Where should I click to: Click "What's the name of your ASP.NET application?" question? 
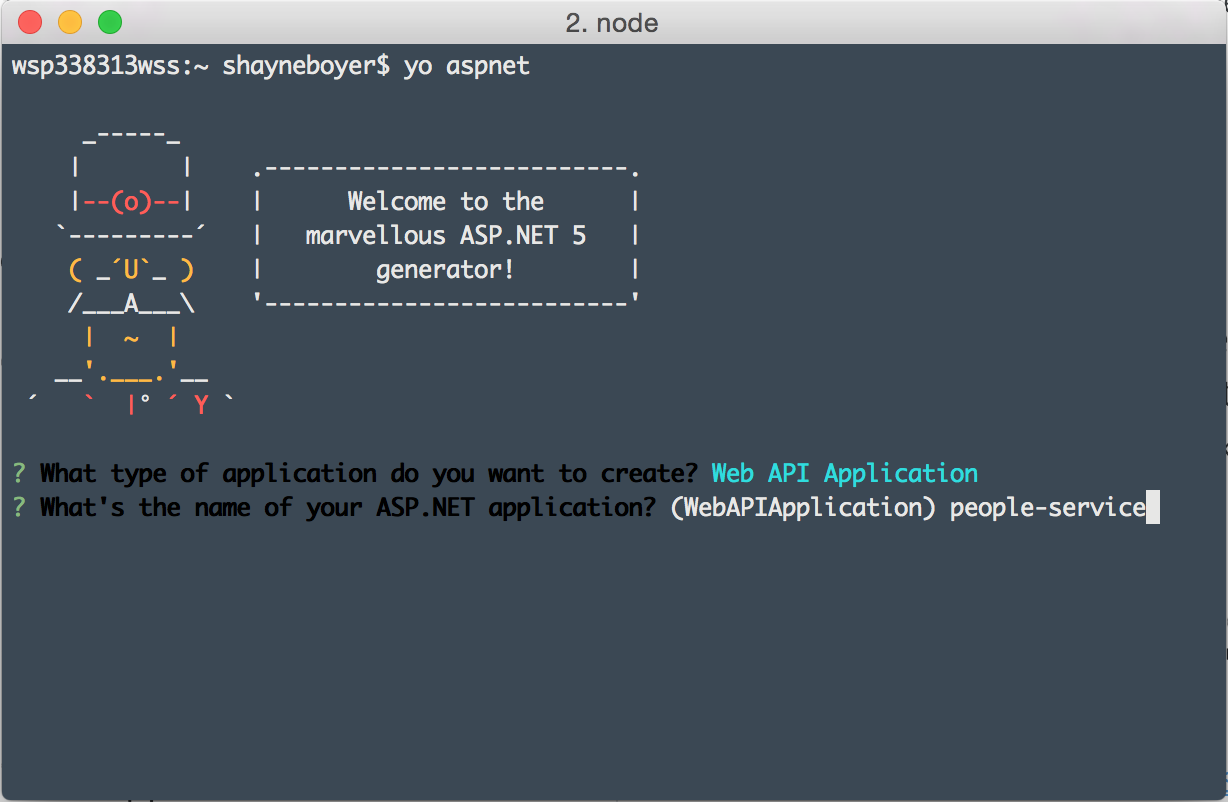[347, 507]
